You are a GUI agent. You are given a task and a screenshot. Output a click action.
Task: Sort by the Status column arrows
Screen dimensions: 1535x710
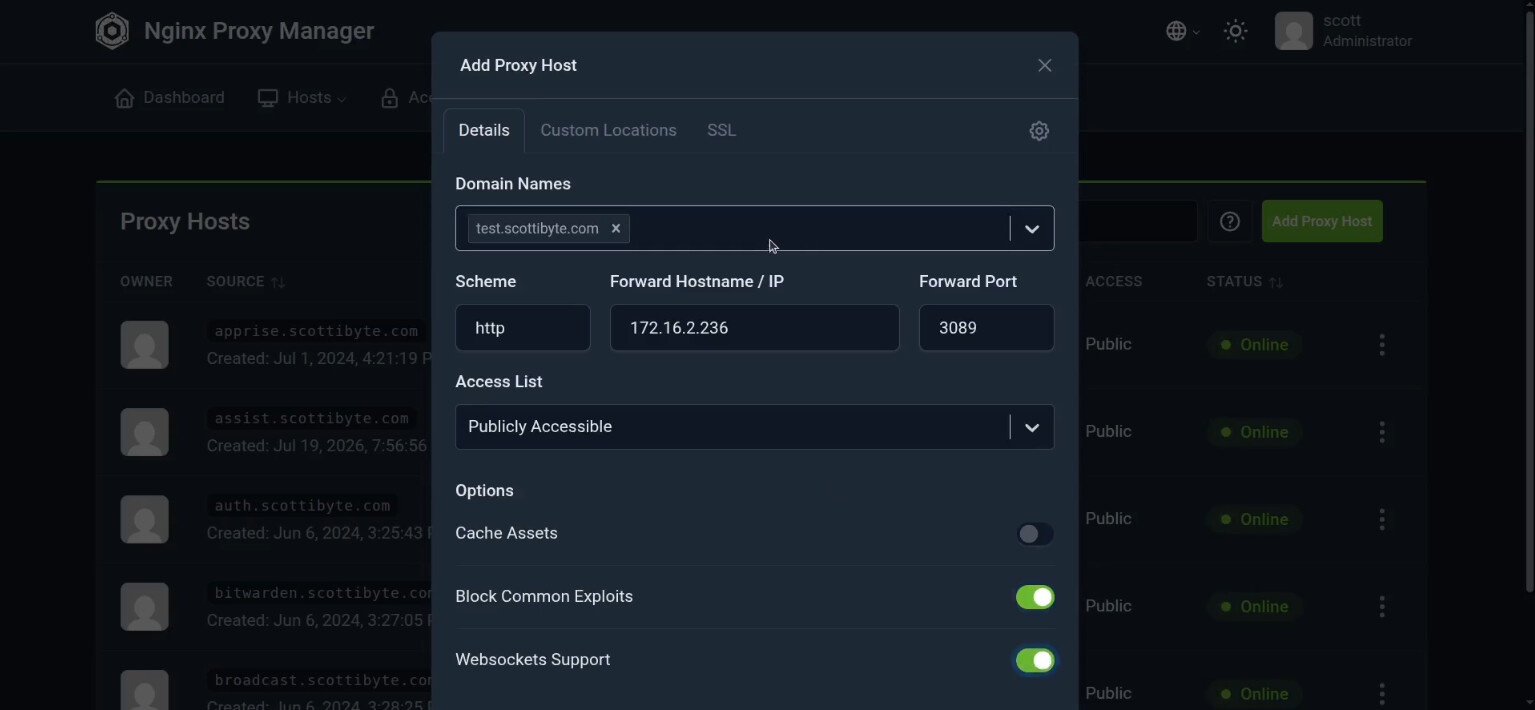click(1276, 282)
